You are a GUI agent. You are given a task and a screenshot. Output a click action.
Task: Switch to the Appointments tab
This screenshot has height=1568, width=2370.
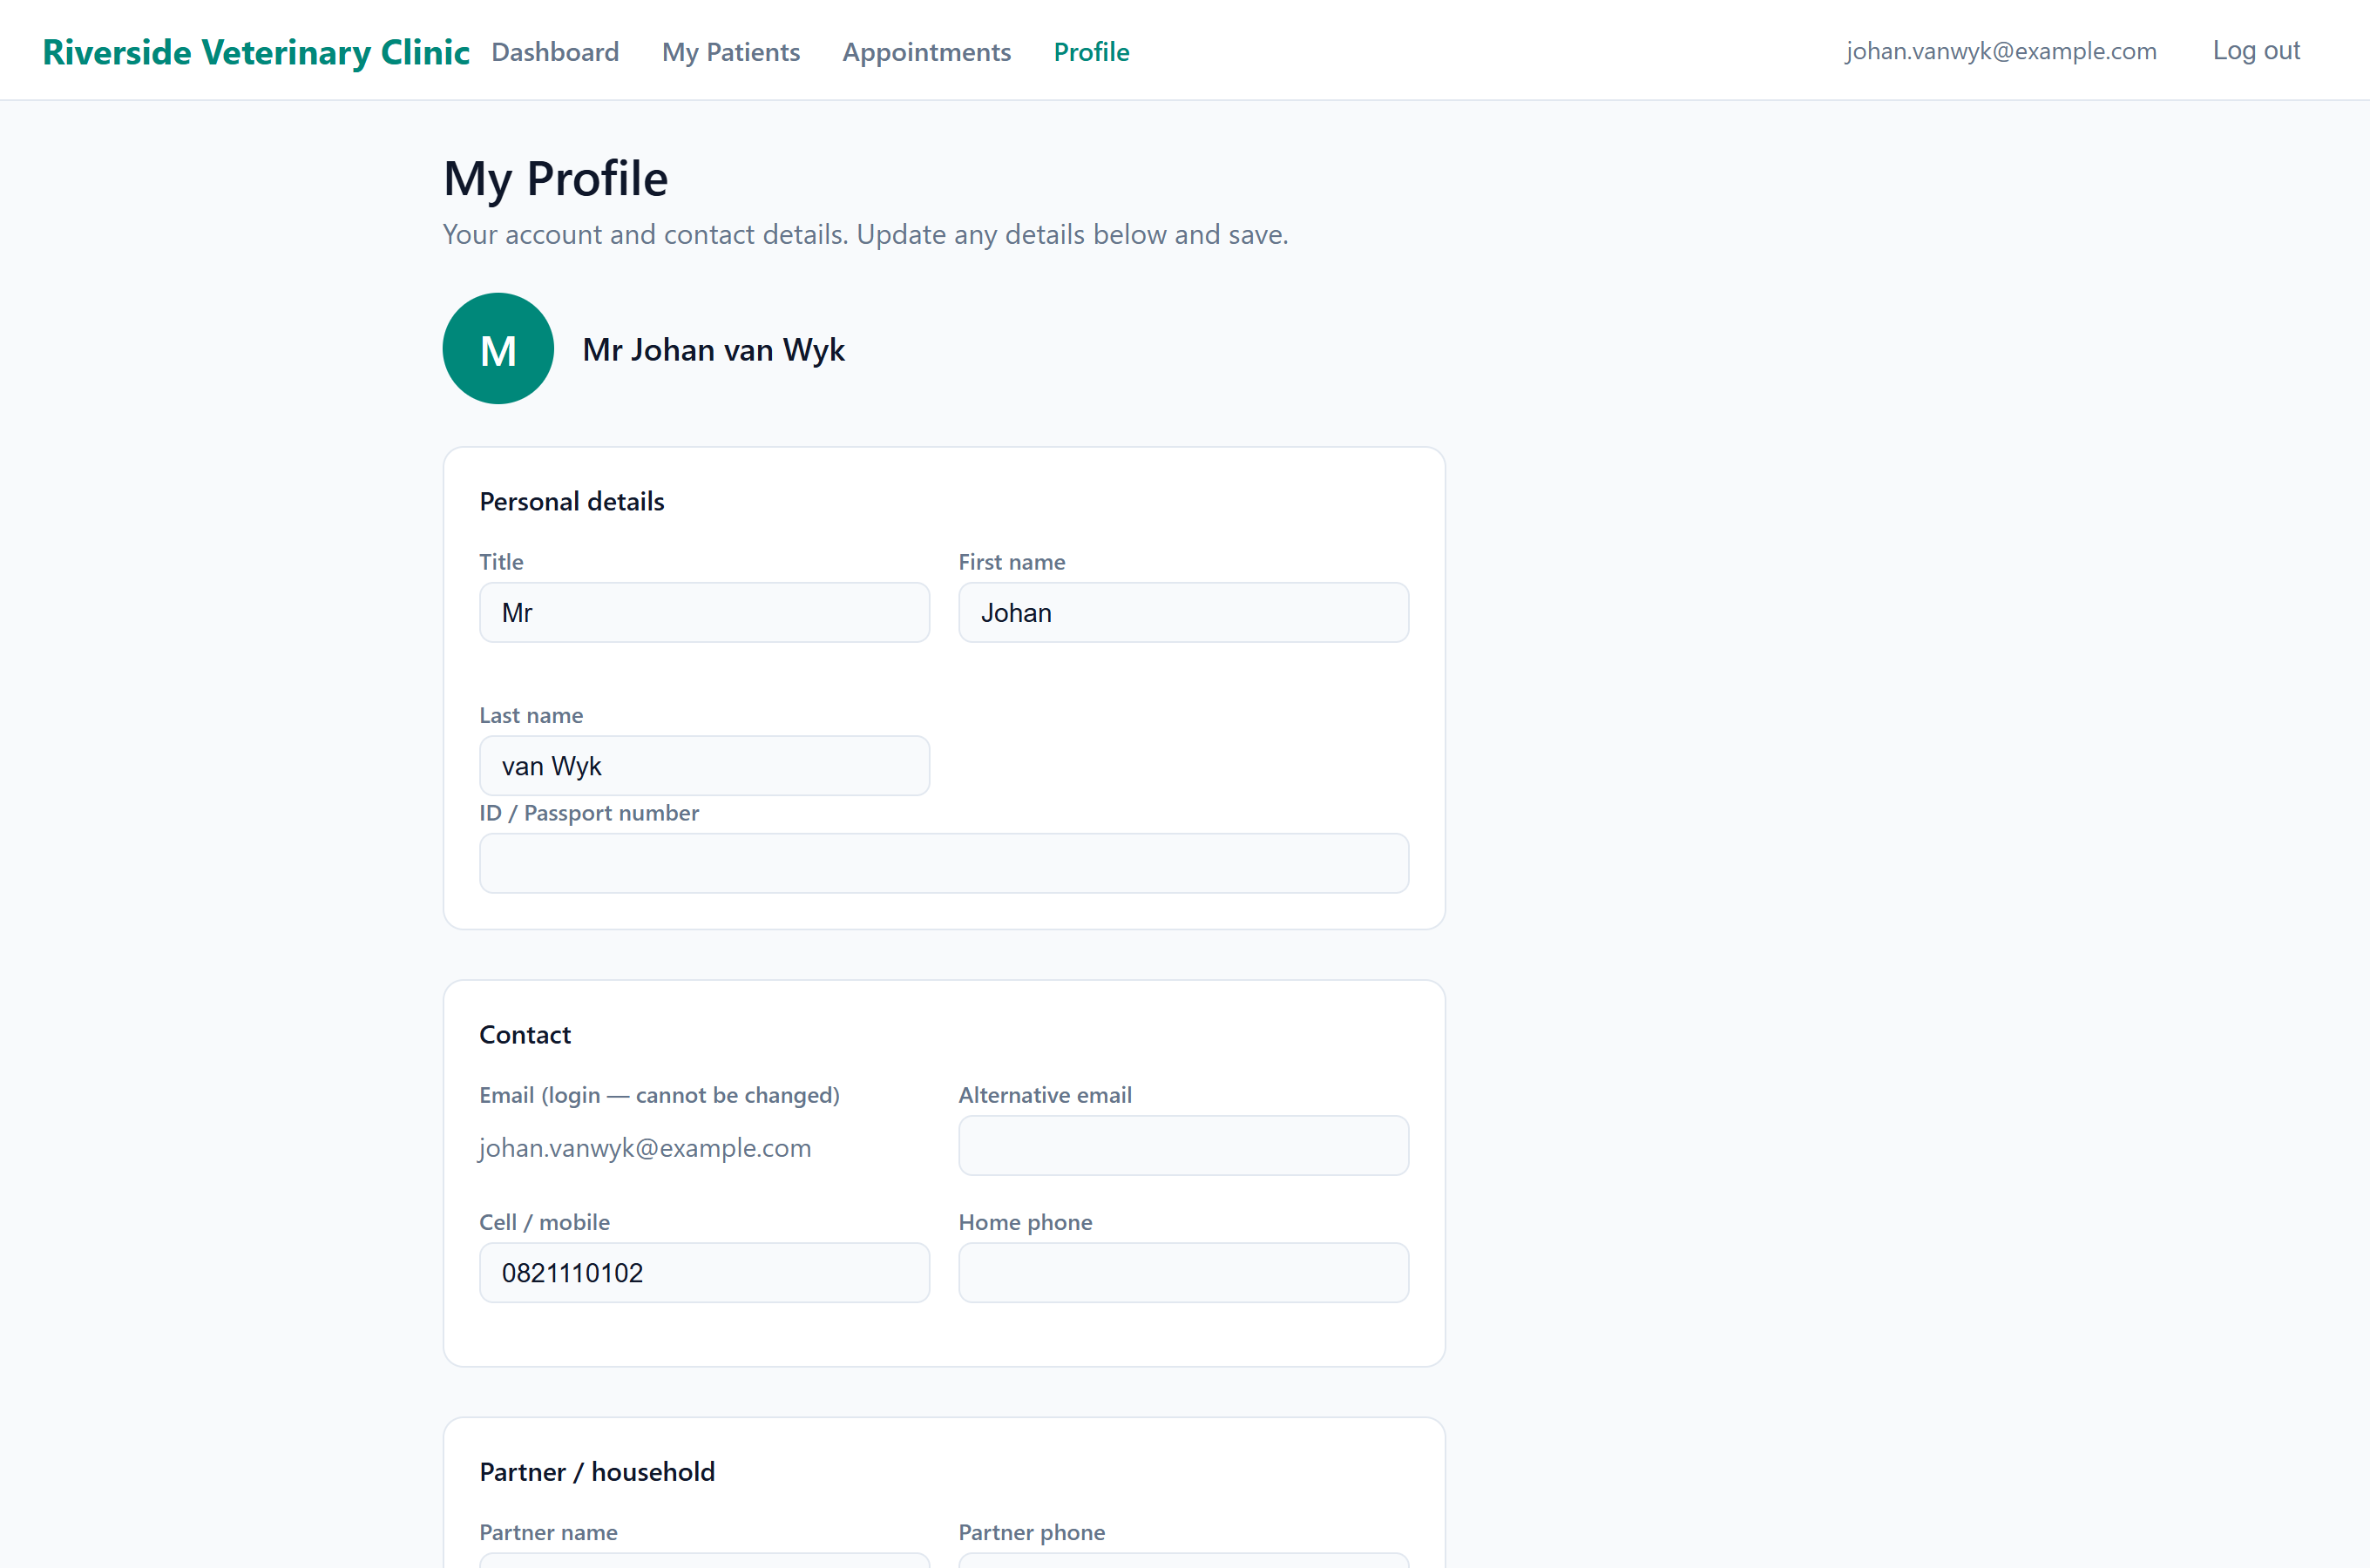coord(926,52)
